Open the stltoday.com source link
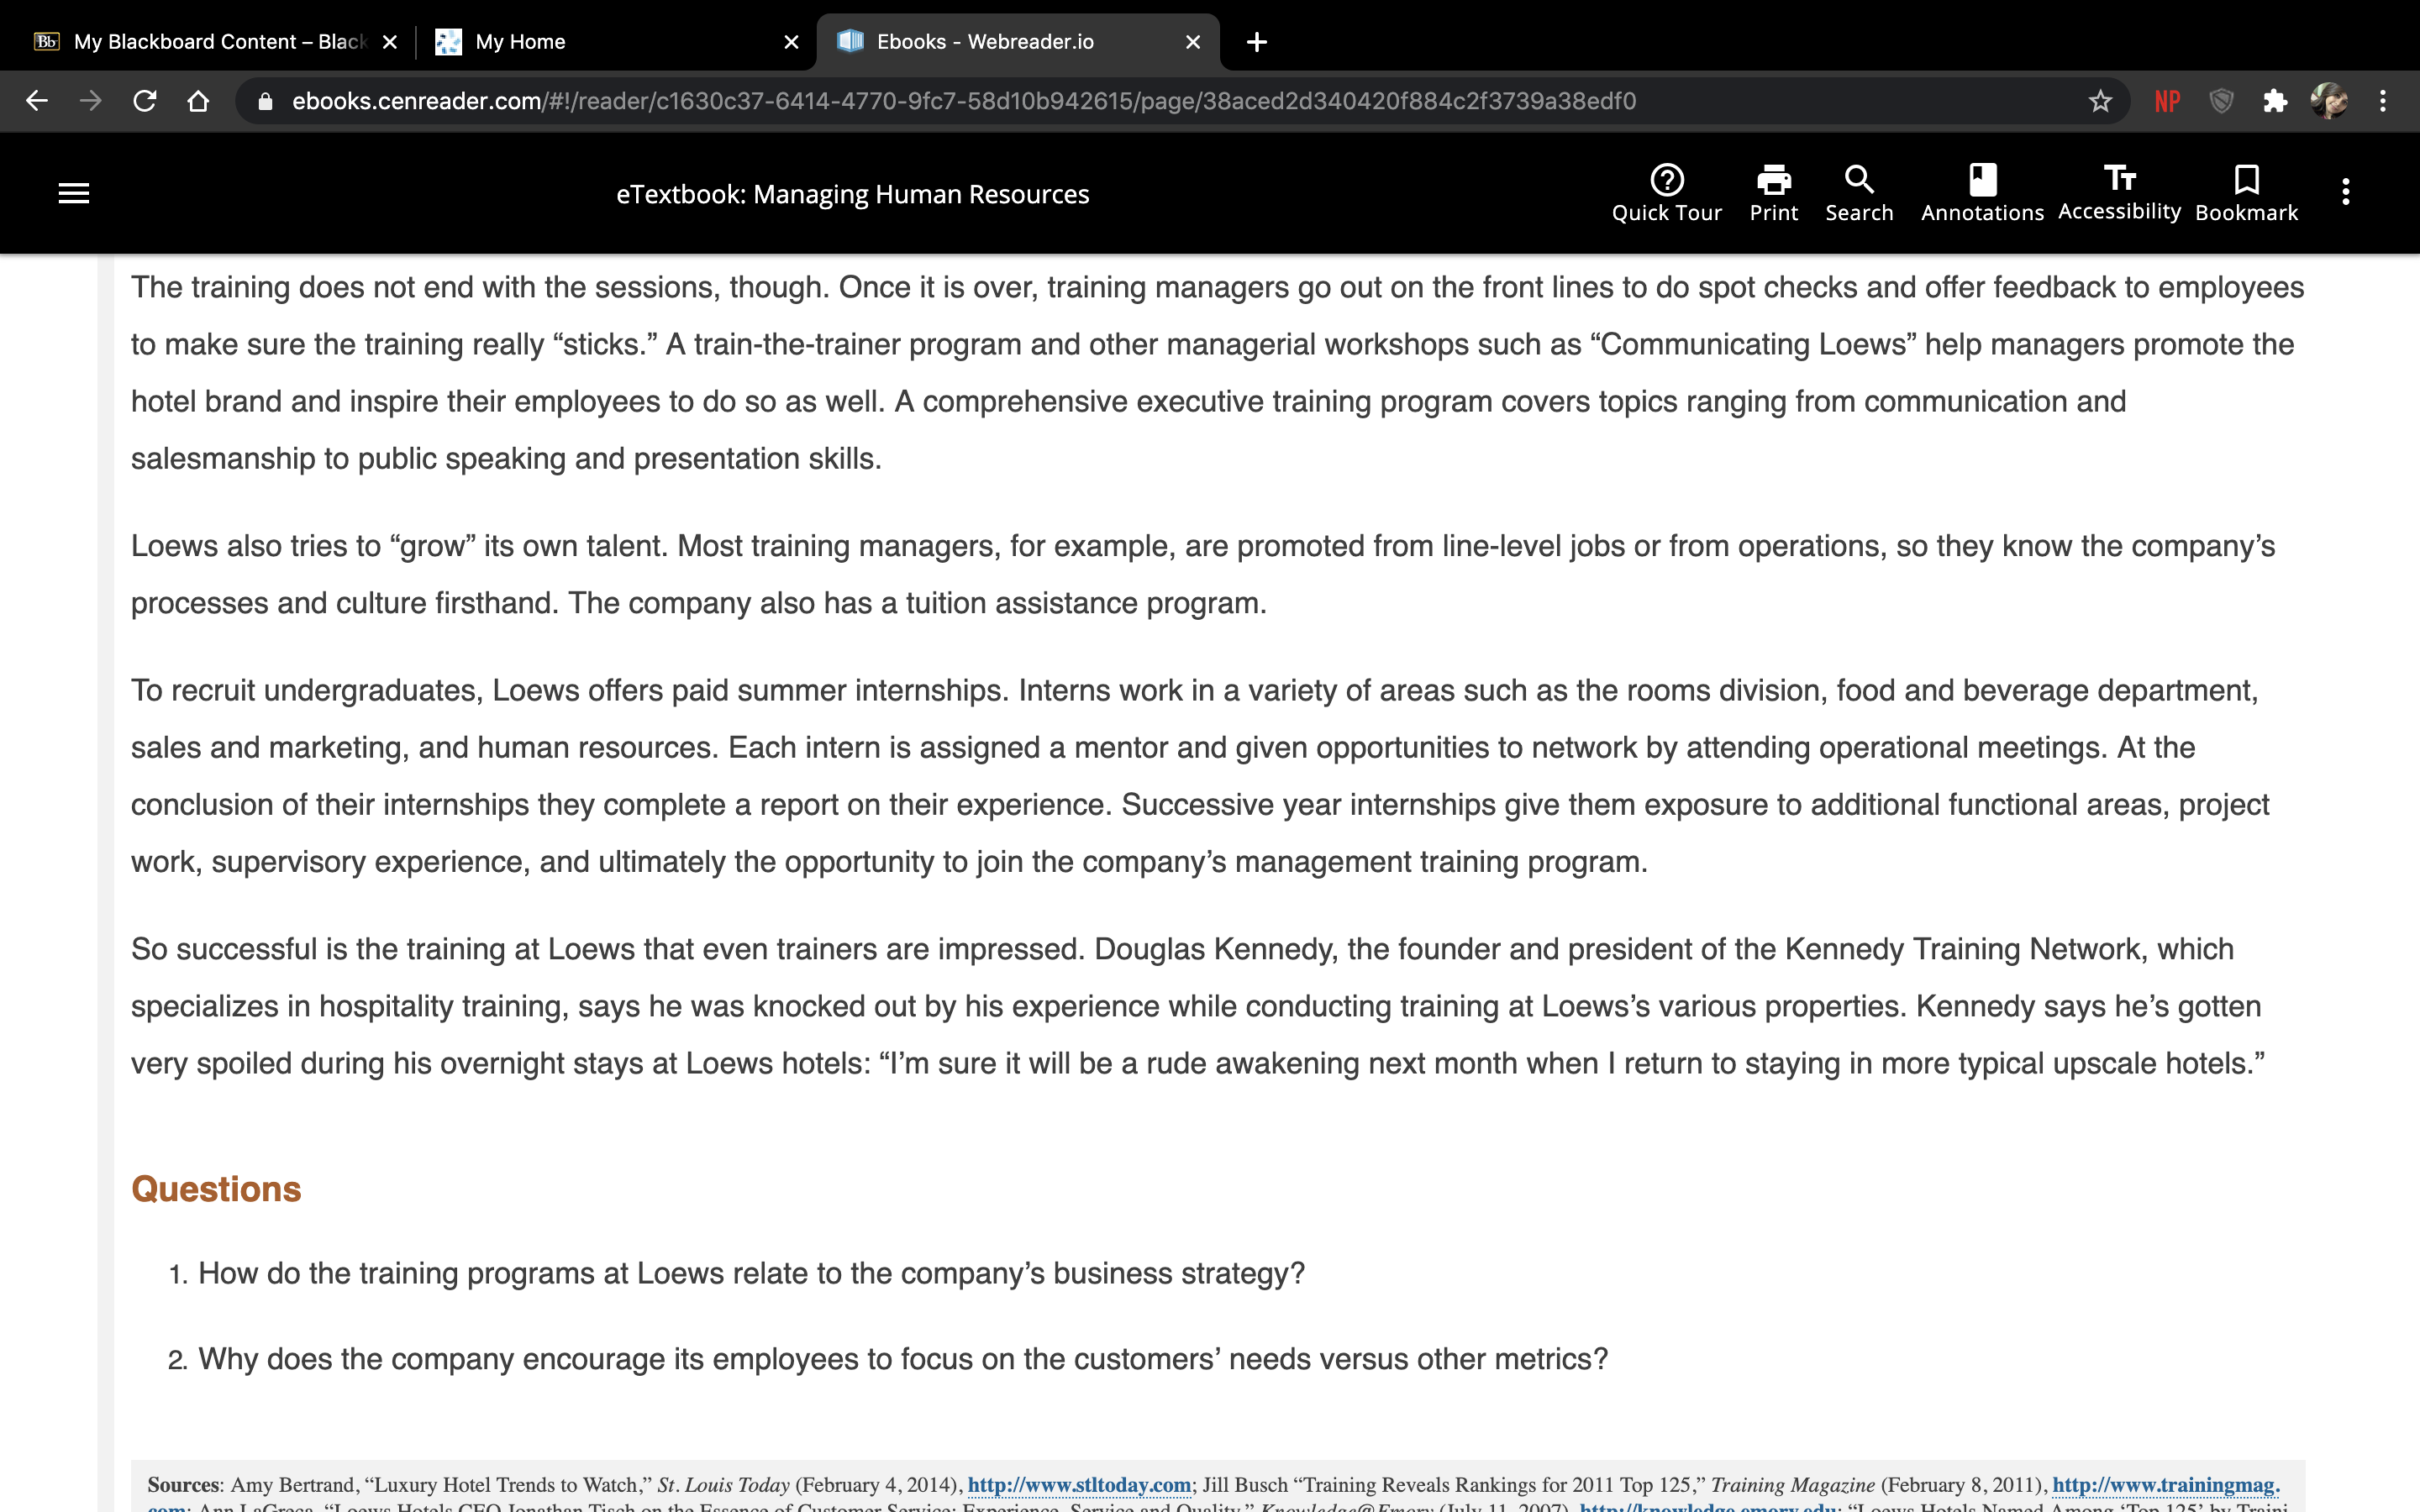Image resolution: width=2420 pixels, height=1512 pixels. (x=1079, y=1485)
